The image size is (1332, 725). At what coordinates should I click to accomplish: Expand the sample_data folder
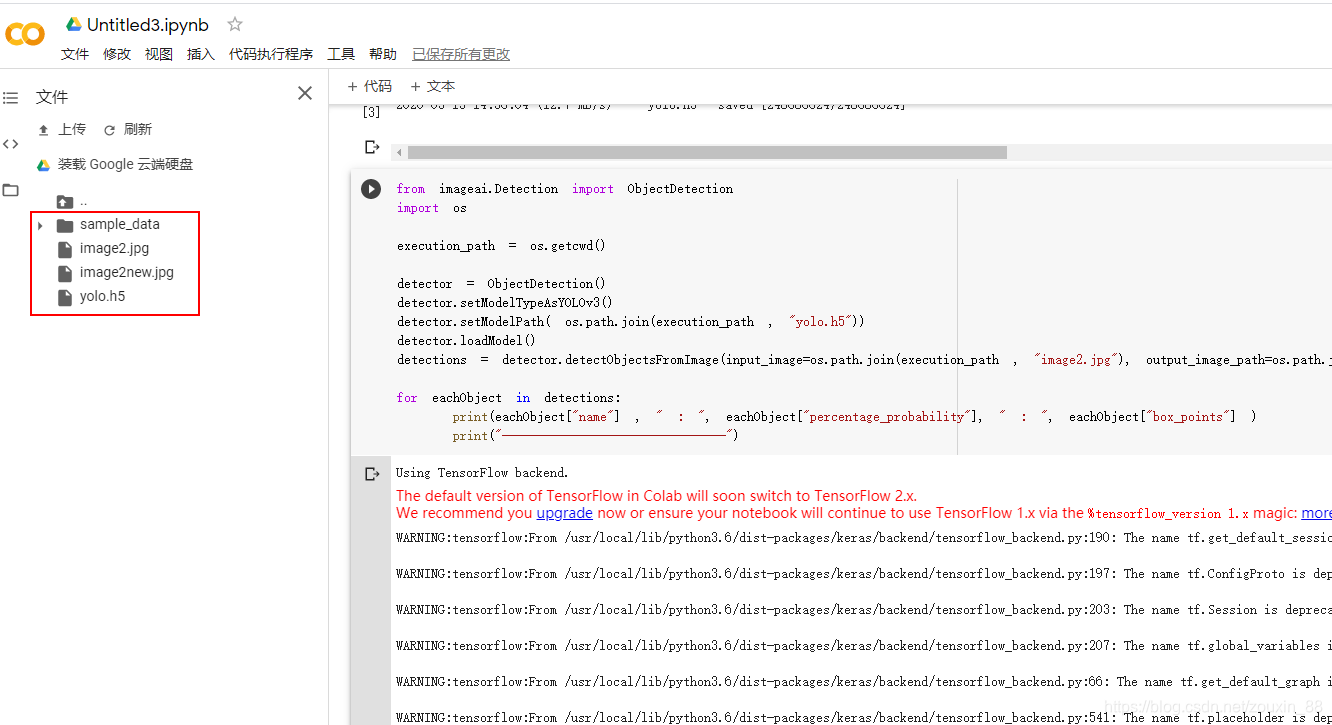[40, 224]
